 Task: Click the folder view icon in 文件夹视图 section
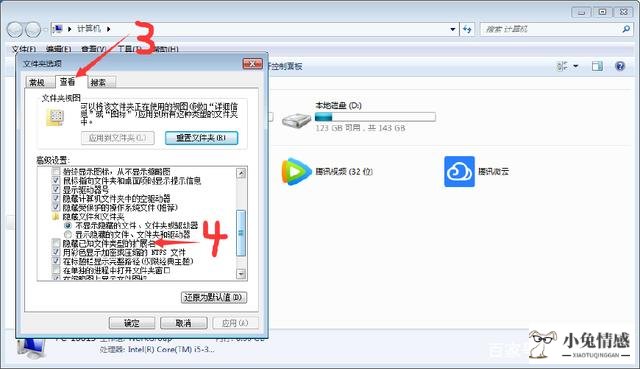click(56, 118)
